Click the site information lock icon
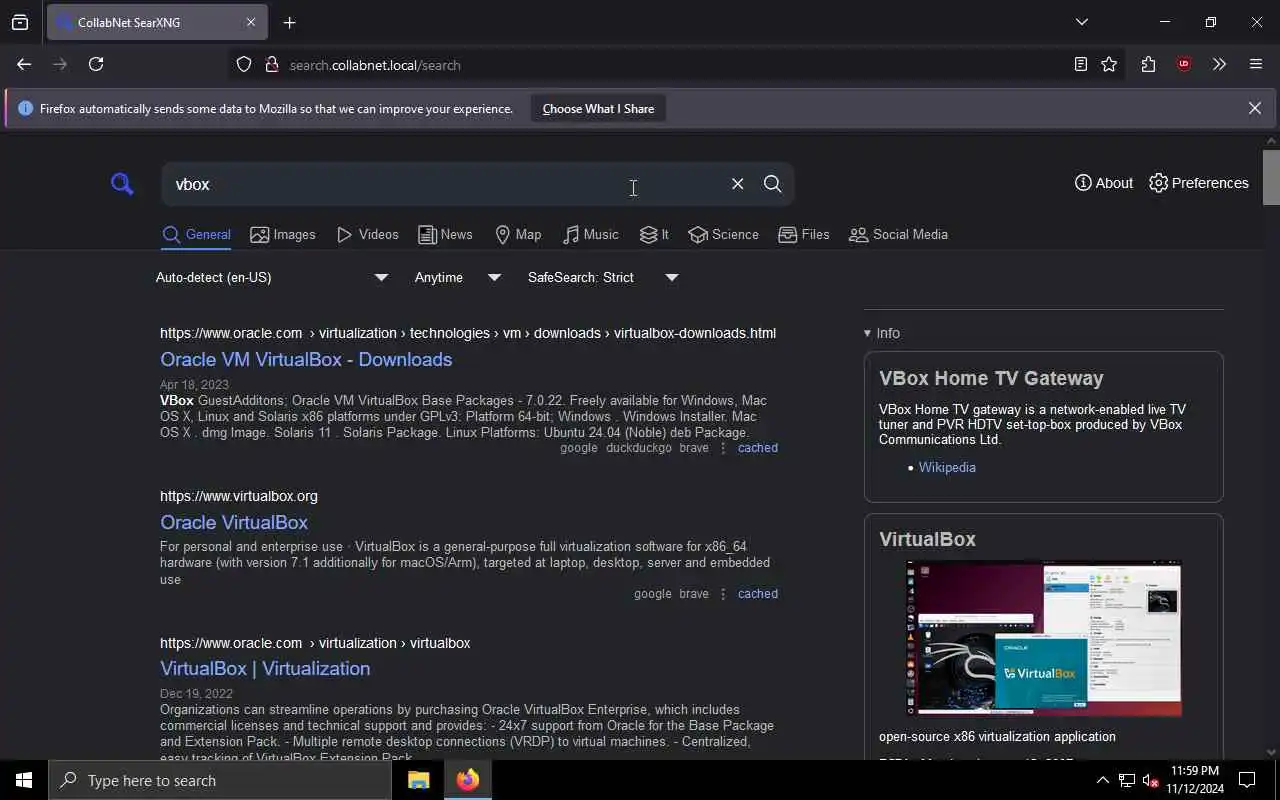The width and height of the screenshot is (1280, 800). coord(271,64)
